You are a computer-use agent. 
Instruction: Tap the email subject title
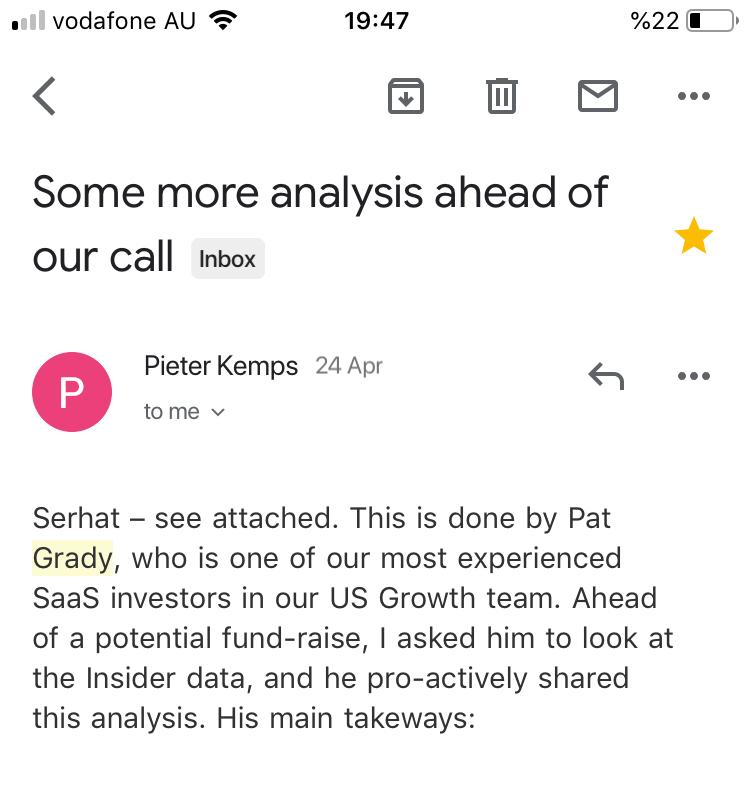click(320, 192)
